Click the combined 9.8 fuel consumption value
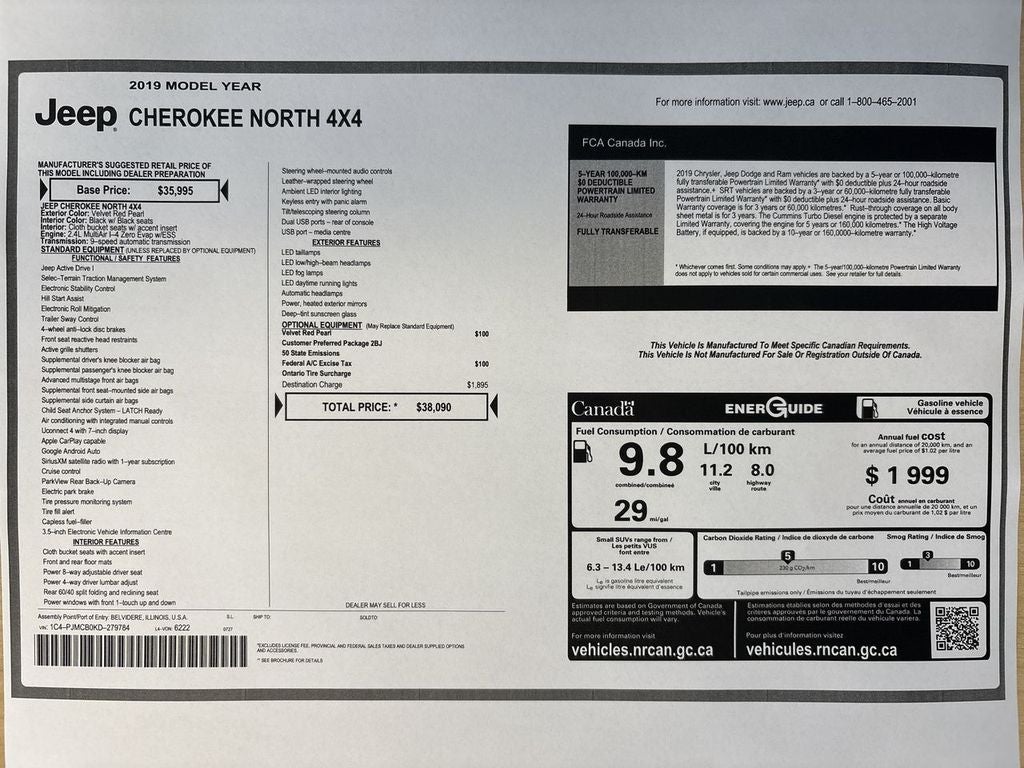This screenshot has height=768, width=1024. 650,459
